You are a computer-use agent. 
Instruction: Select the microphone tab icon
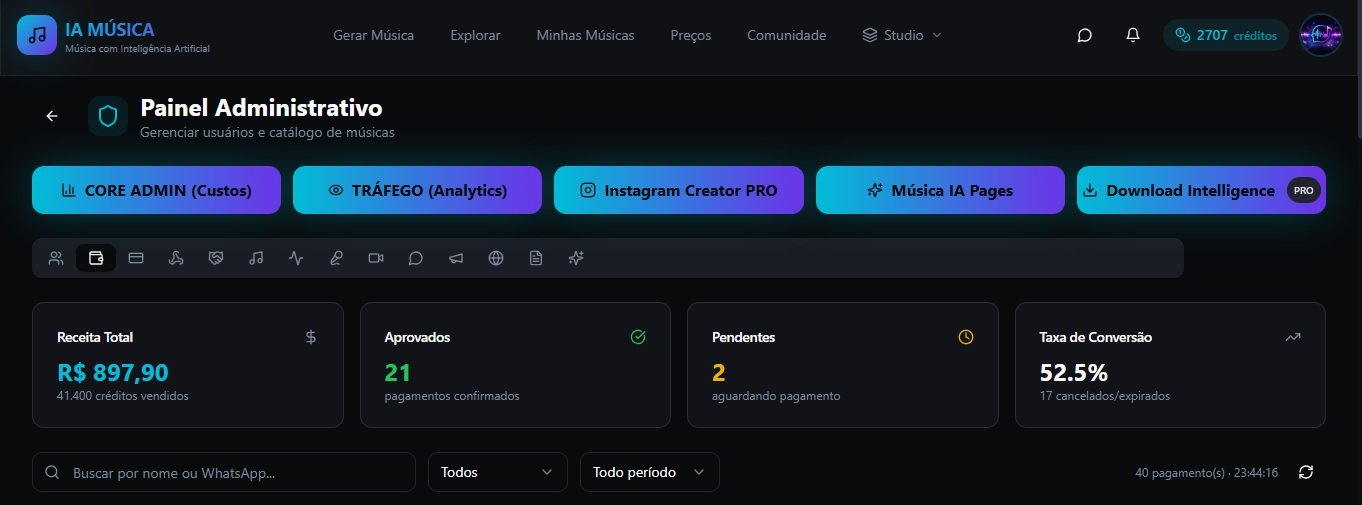click(336, 258)
